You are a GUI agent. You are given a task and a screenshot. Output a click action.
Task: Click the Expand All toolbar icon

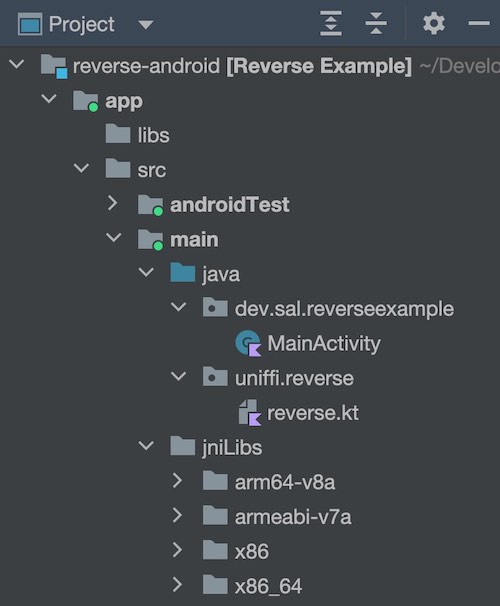tap(331, 24)
